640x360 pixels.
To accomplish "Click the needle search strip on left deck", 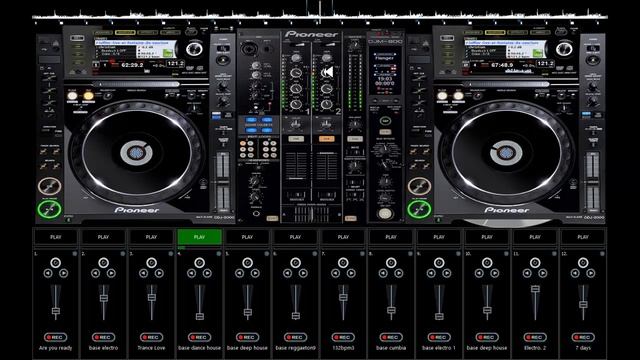I will tap(138, 84).
